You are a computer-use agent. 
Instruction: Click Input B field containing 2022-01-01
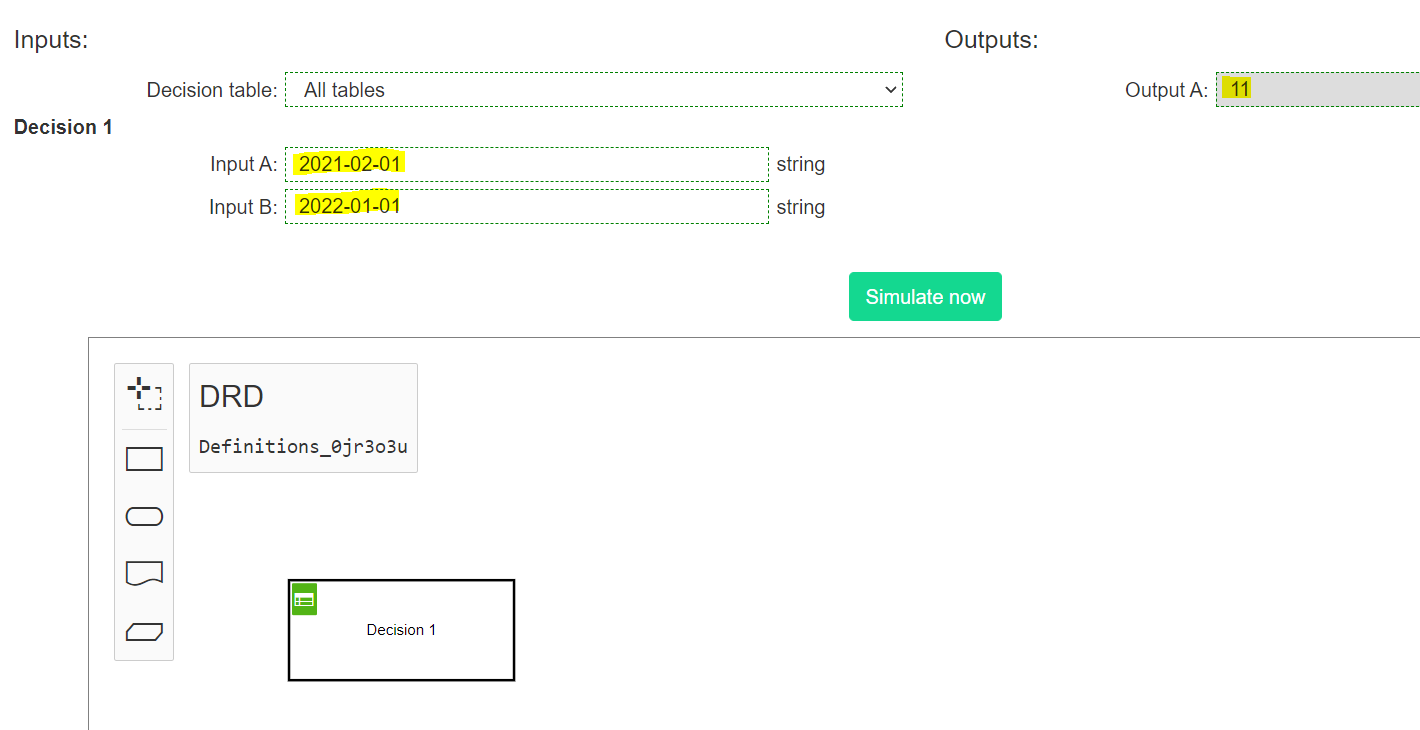click(x=527, y=207)
